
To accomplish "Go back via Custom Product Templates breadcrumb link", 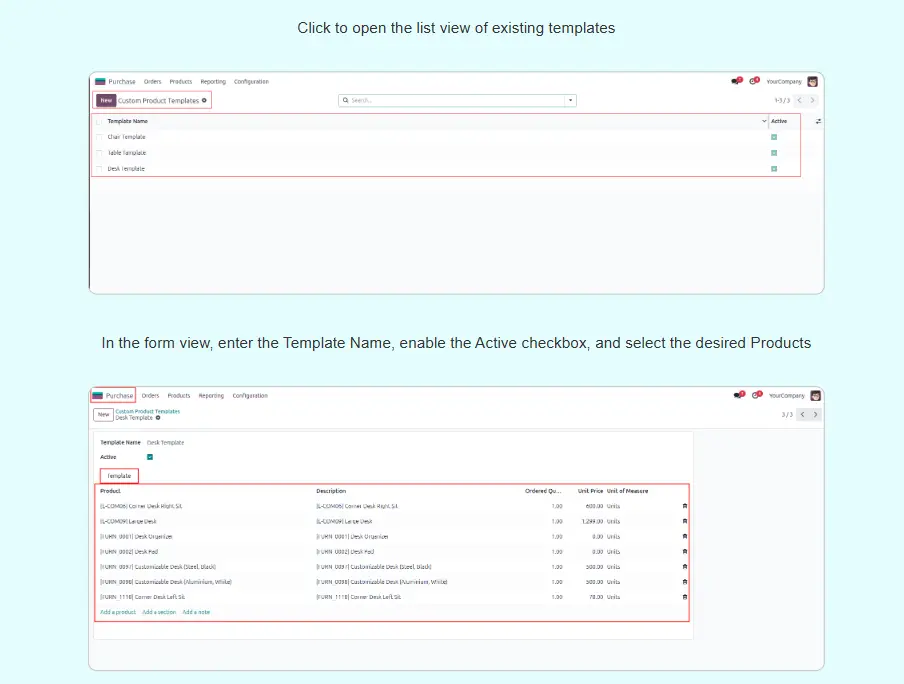I will pos(148,411).
